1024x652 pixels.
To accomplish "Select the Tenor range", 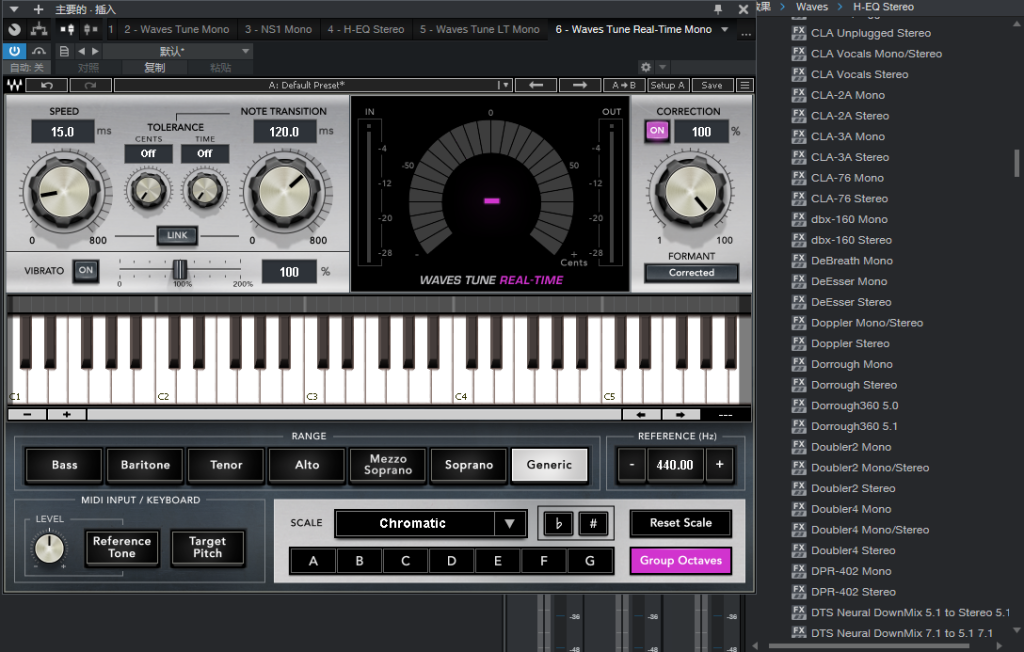I will [x=226, y=465].
